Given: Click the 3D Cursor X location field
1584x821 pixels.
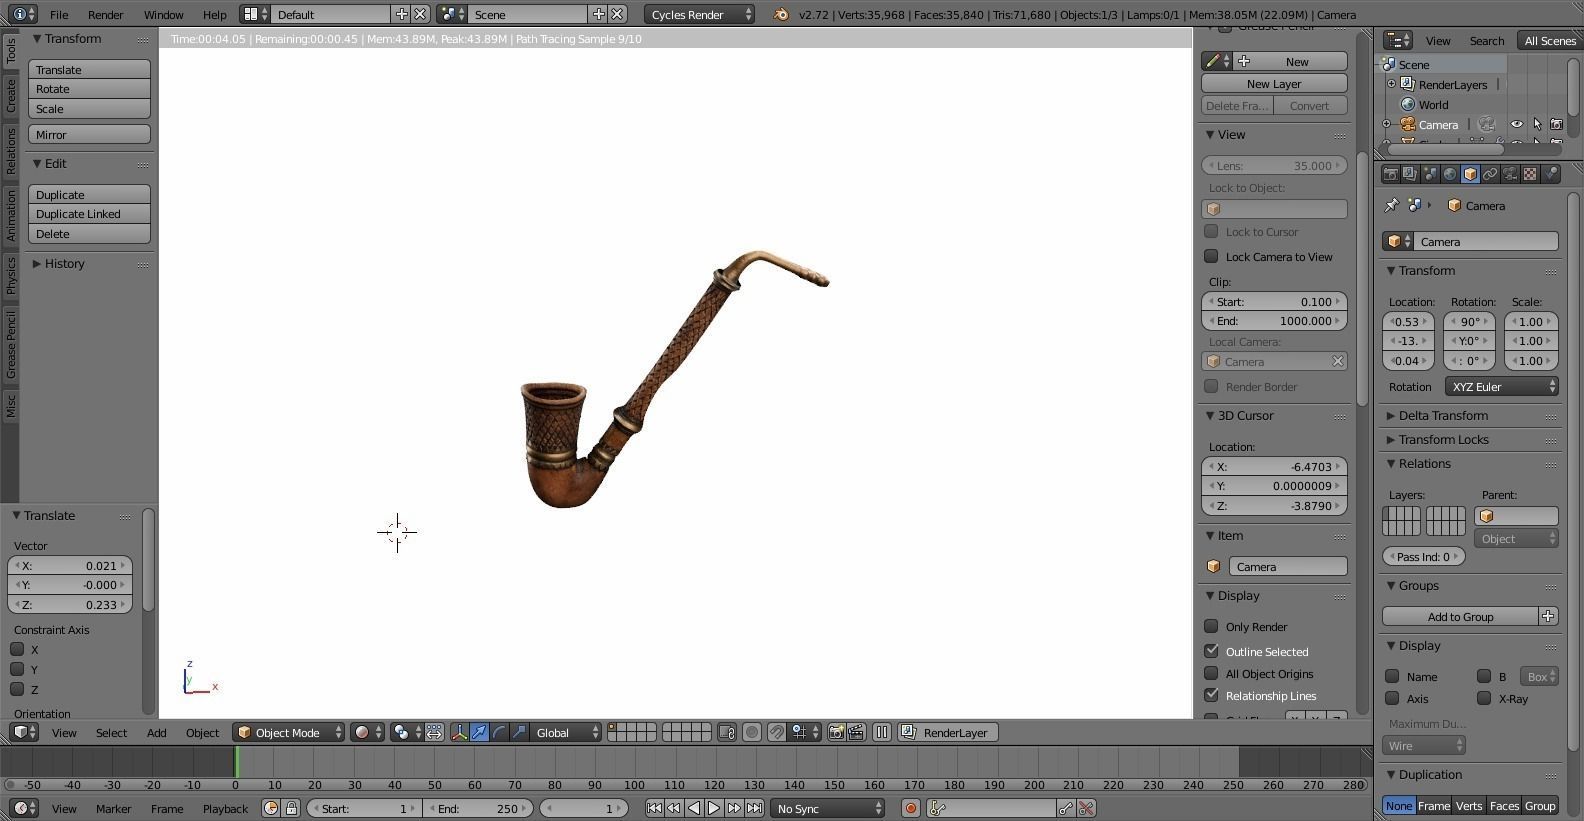Looking at the screenshot, I should 1274,466.
